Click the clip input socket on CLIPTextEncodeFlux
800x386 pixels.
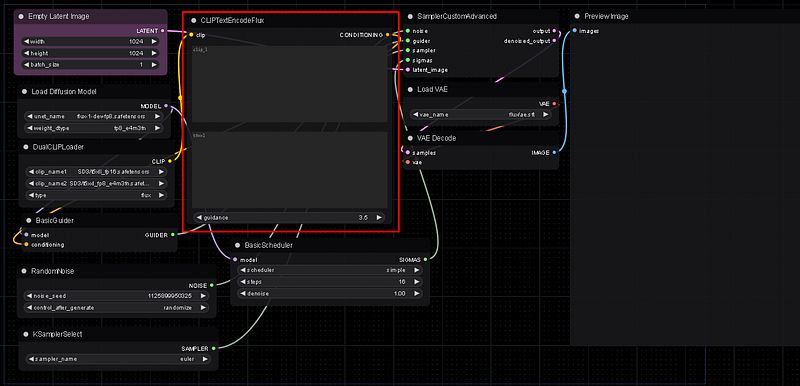point(191,35)
